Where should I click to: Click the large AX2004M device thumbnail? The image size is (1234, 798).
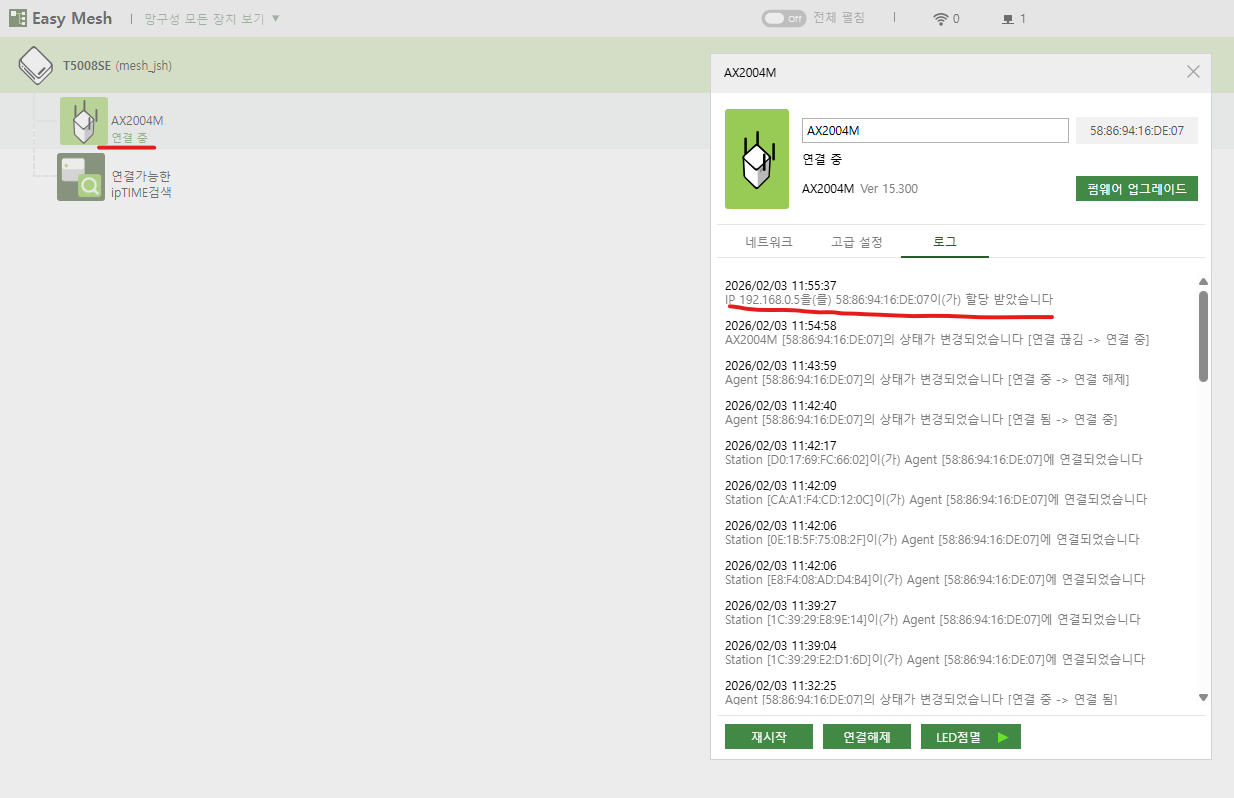757,159
